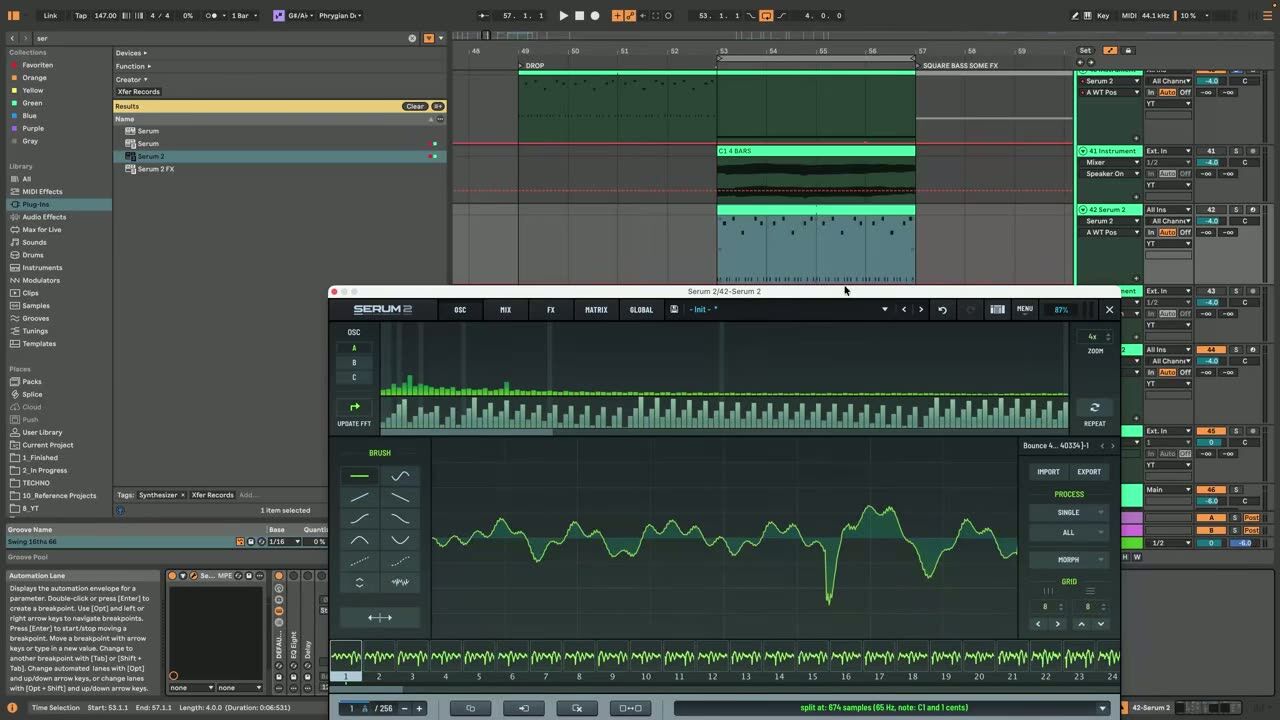
Task: Solo track 41 Instrument
Action: point(1236,151)
